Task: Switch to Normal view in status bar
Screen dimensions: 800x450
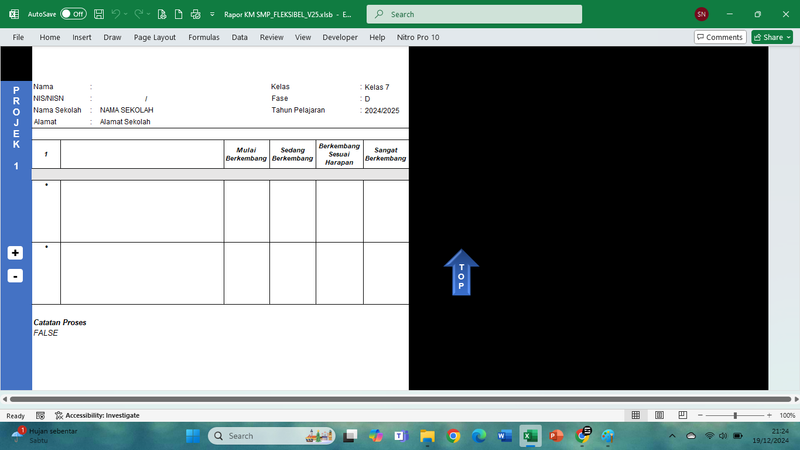Action: pyautogui.click(x=636, y=415)
